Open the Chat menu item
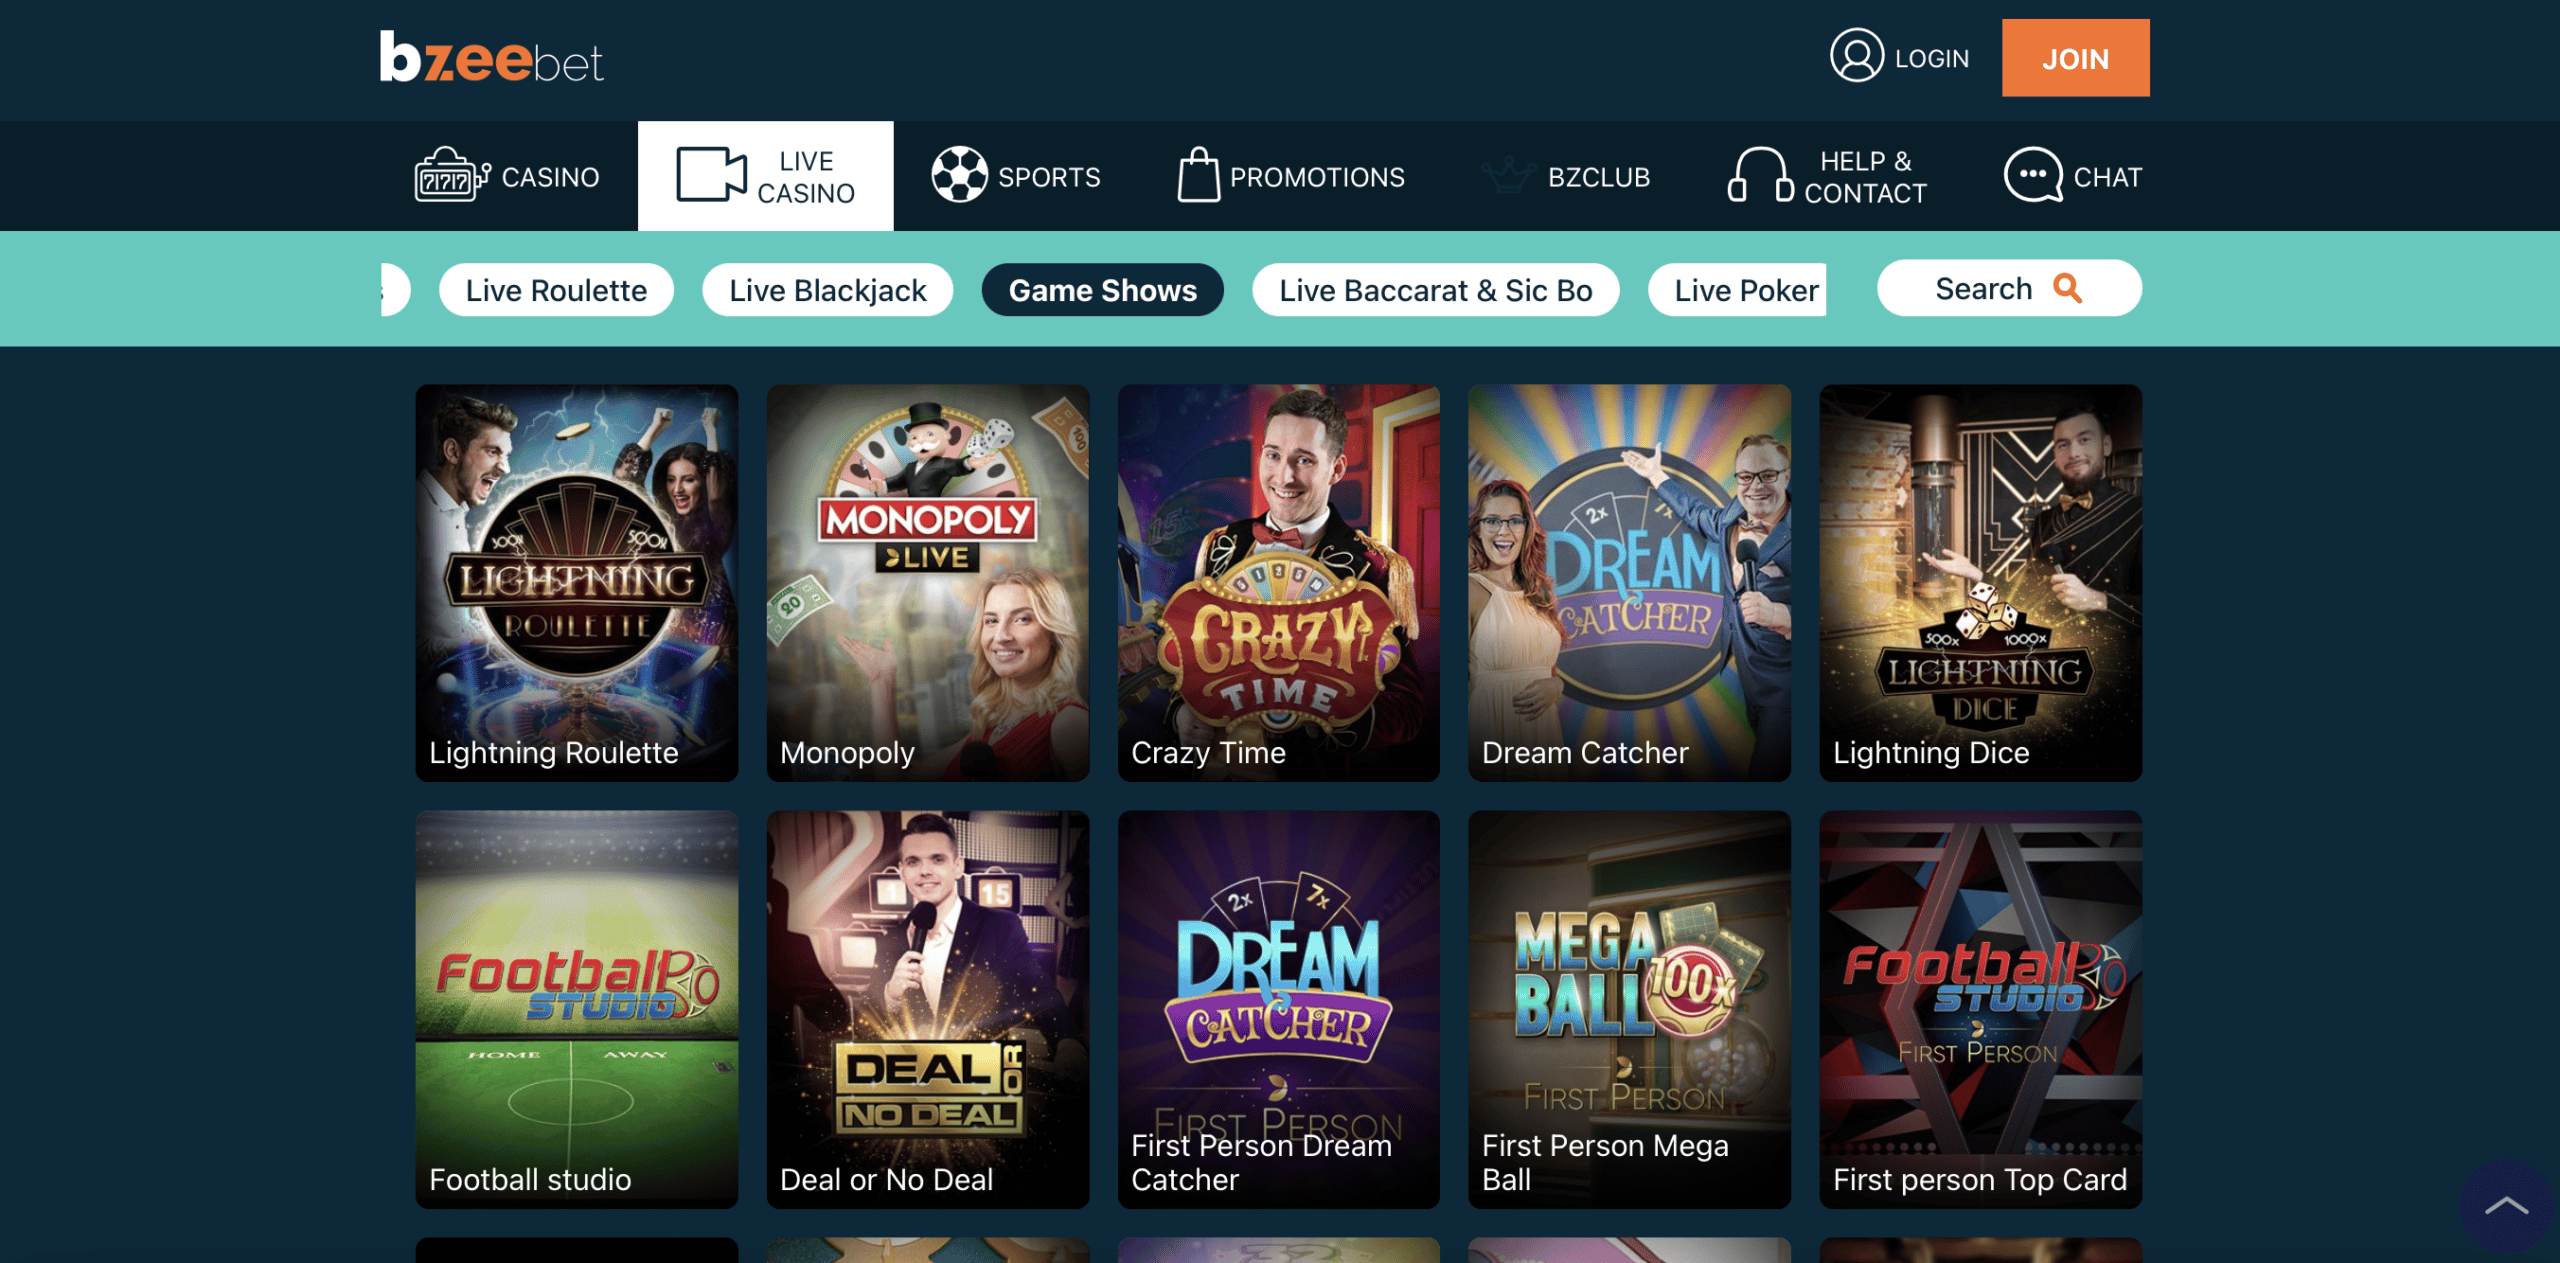The height and width of the screenshot is (1263, 2560). pyautogui.click(x=2073, y=176)
